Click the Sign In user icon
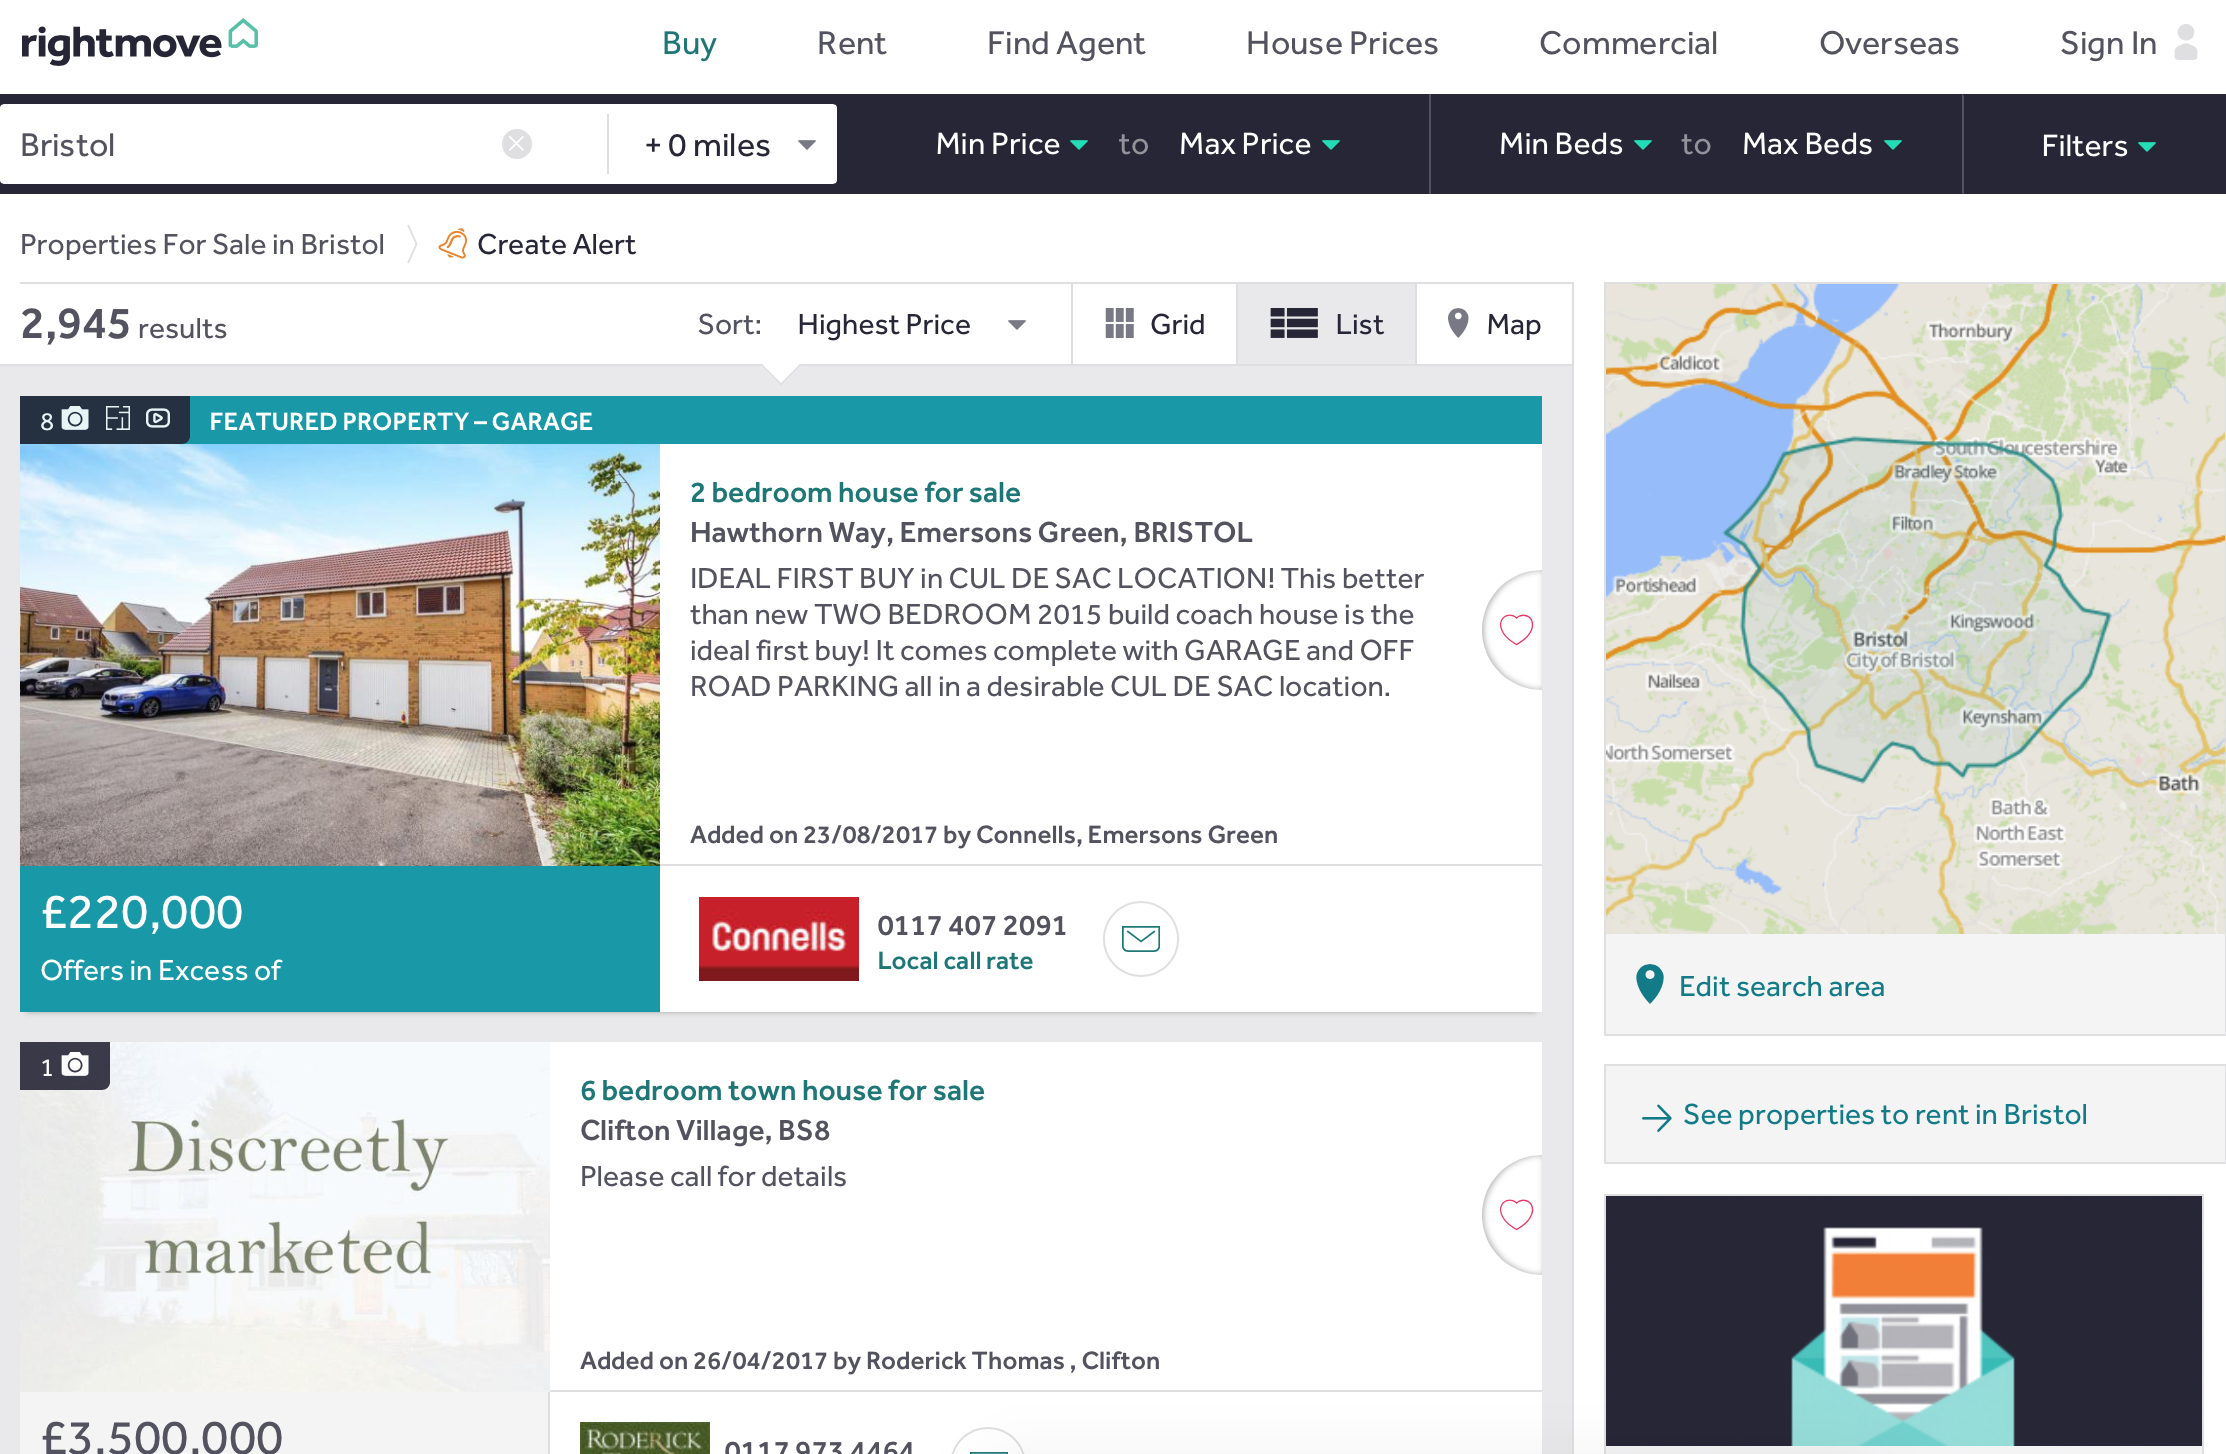2226x1454 pixels. [x=2186, y=43]
